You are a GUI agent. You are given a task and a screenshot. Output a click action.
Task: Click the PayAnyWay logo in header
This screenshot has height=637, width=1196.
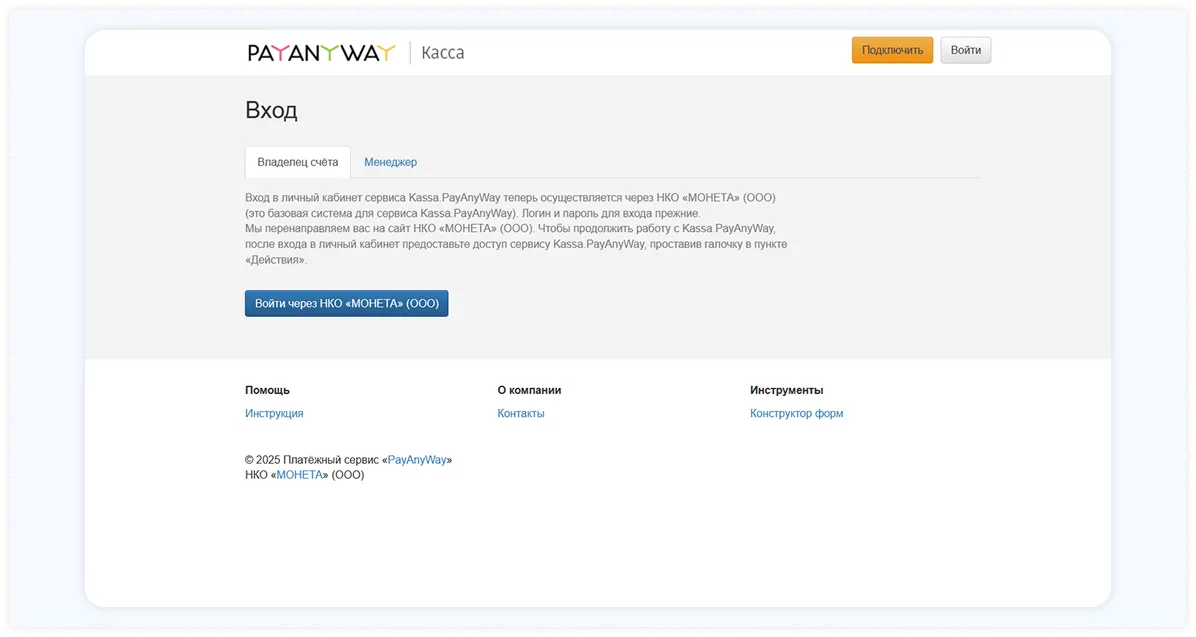(x=321, y=53)
